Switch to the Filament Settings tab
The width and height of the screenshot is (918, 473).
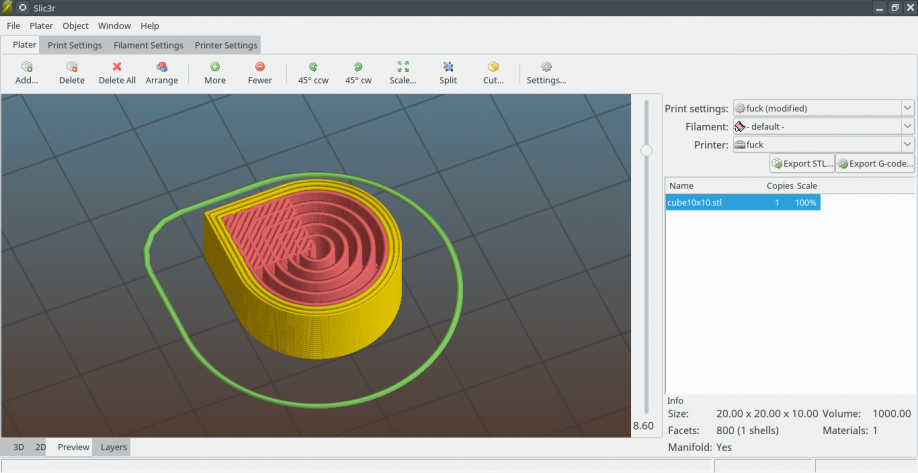click(148, 45)
